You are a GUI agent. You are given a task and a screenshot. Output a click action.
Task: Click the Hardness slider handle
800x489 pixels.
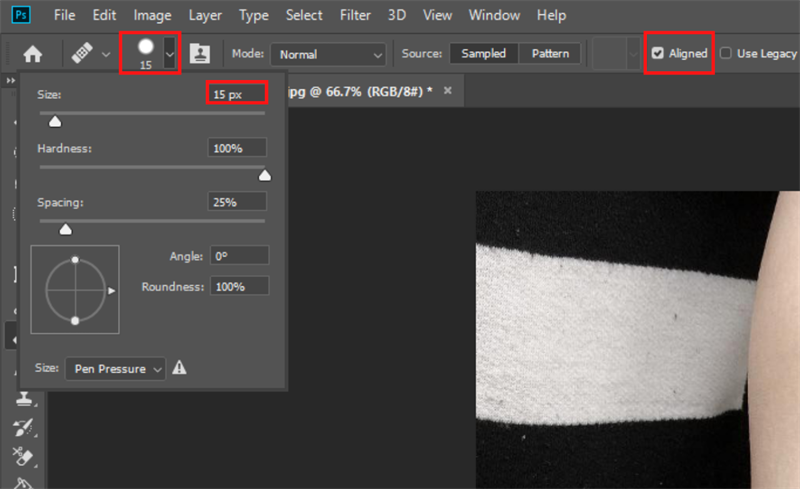[265, 175]
